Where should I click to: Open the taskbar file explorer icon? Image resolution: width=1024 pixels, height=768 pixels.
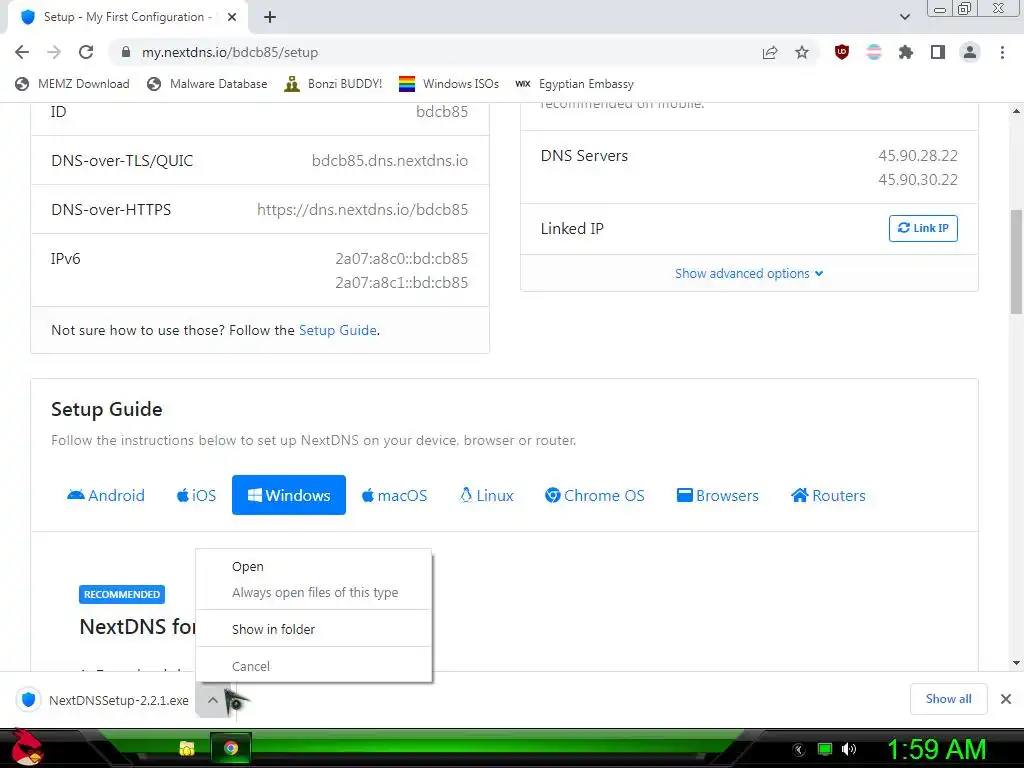point(187,748)
